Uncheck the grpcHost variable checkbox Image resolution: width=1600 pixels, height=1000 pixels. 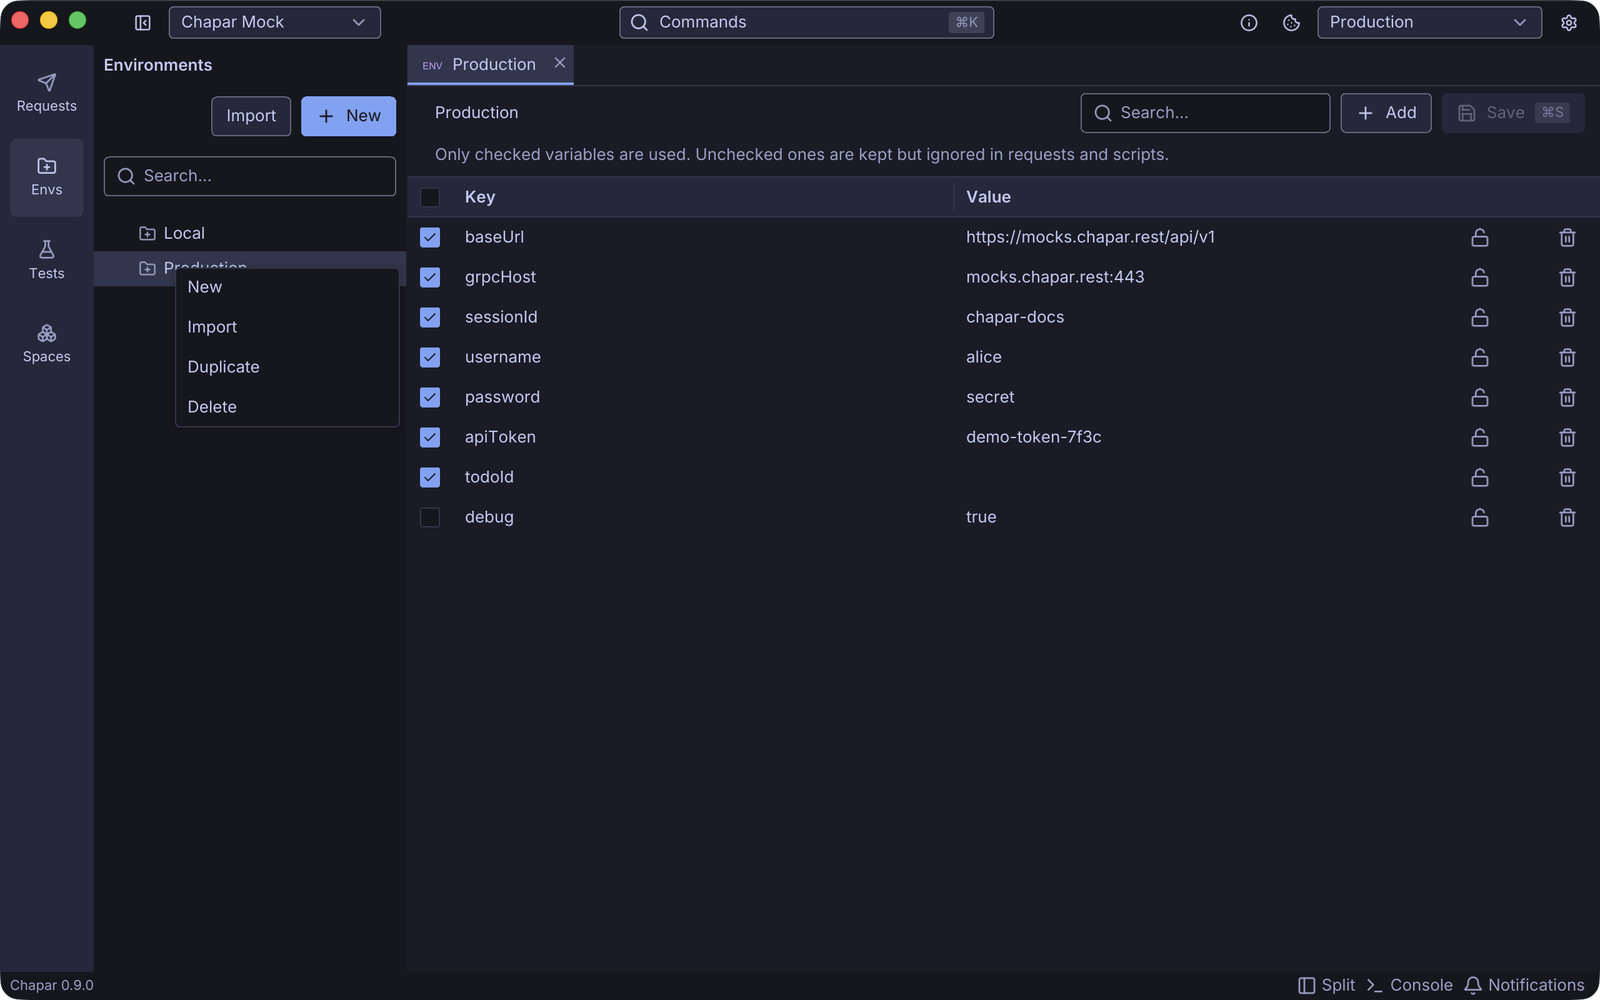coord(430,277)
